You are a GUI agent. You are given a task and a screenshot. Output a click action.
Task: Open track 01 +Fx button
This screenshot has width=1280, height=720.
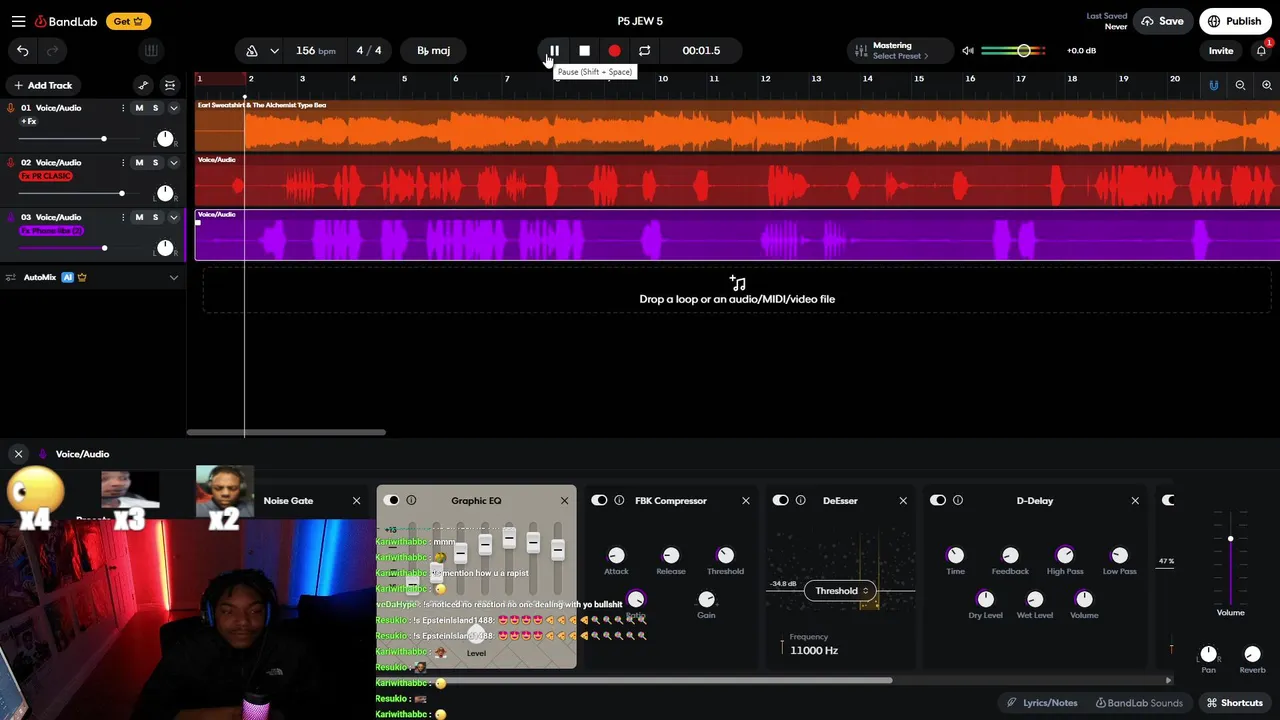point(29,121)
